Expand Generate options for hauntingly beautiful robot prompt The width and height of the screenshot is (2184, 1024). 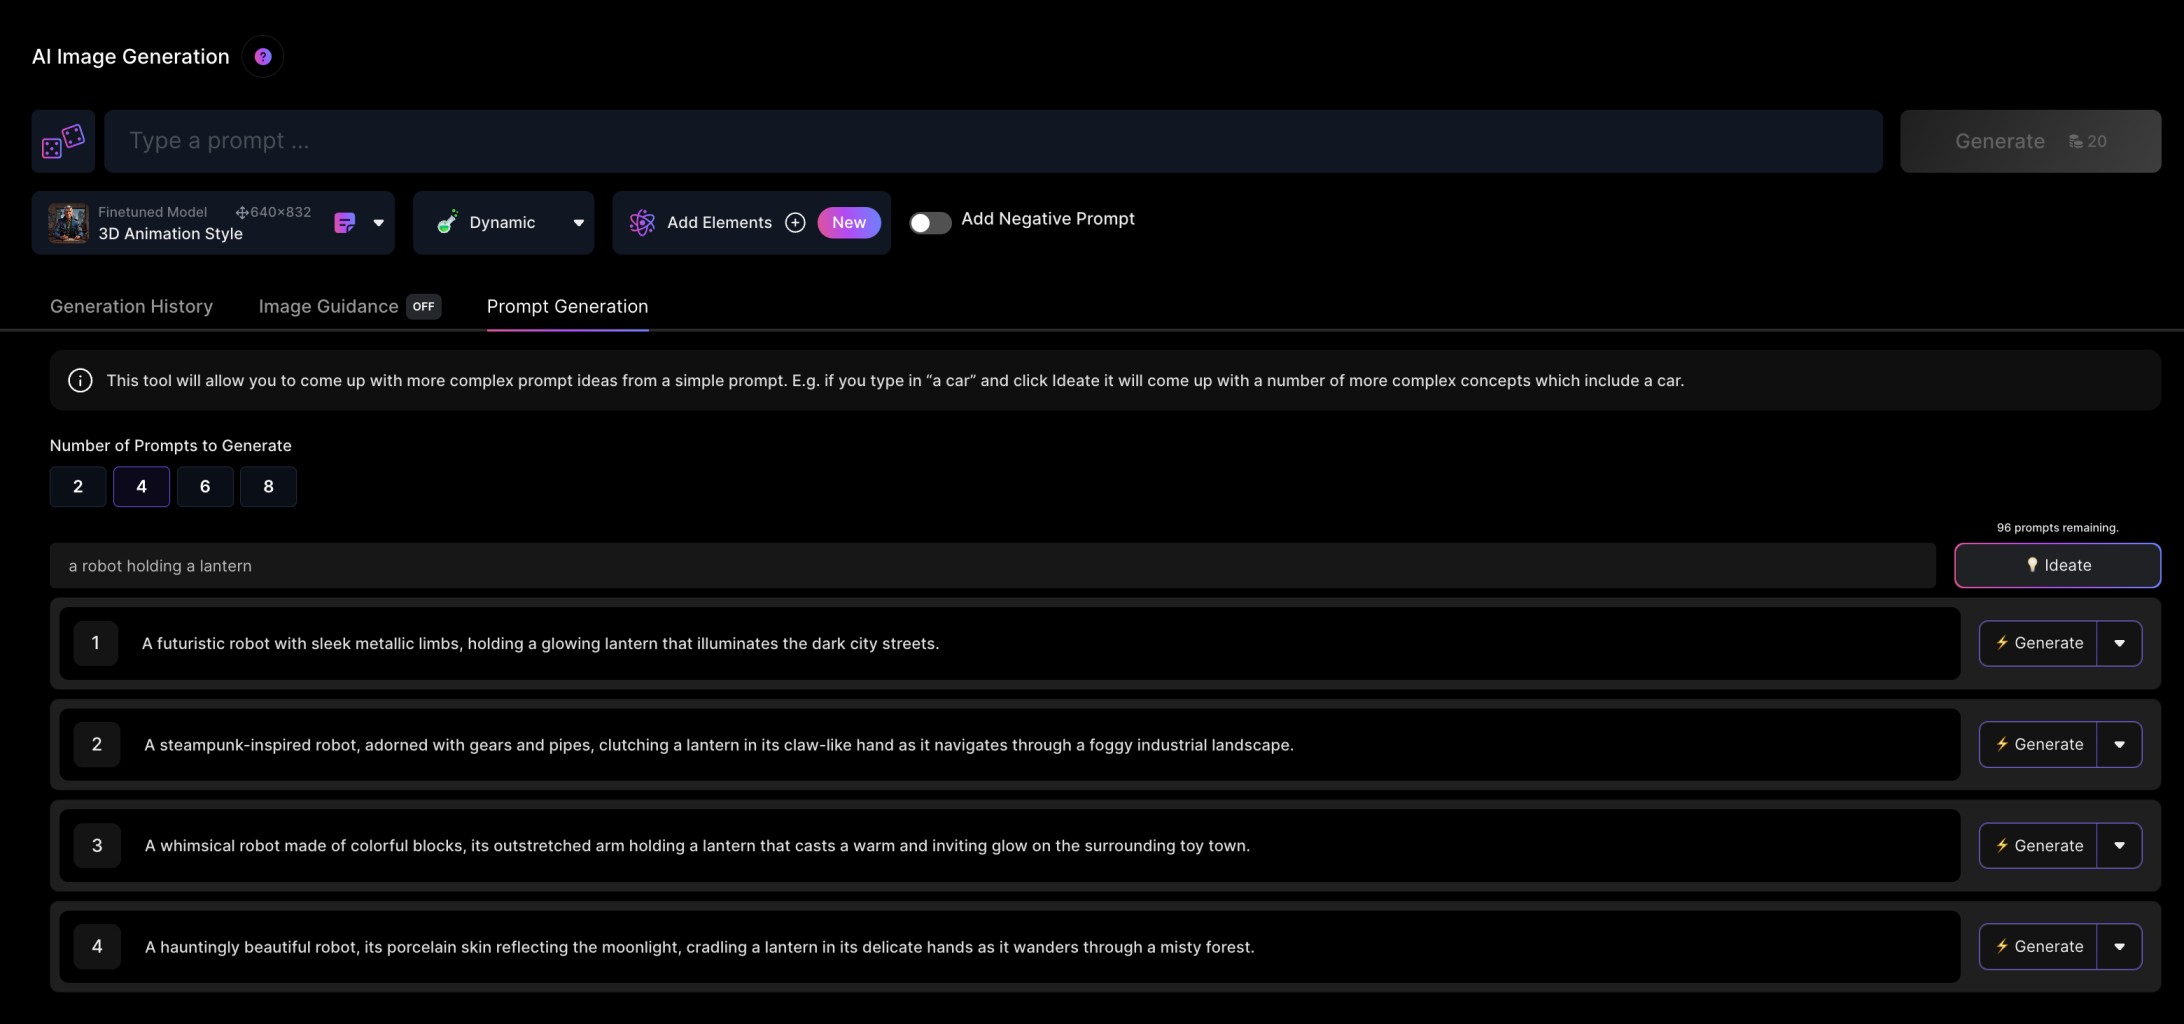[x=2119, y=947]
